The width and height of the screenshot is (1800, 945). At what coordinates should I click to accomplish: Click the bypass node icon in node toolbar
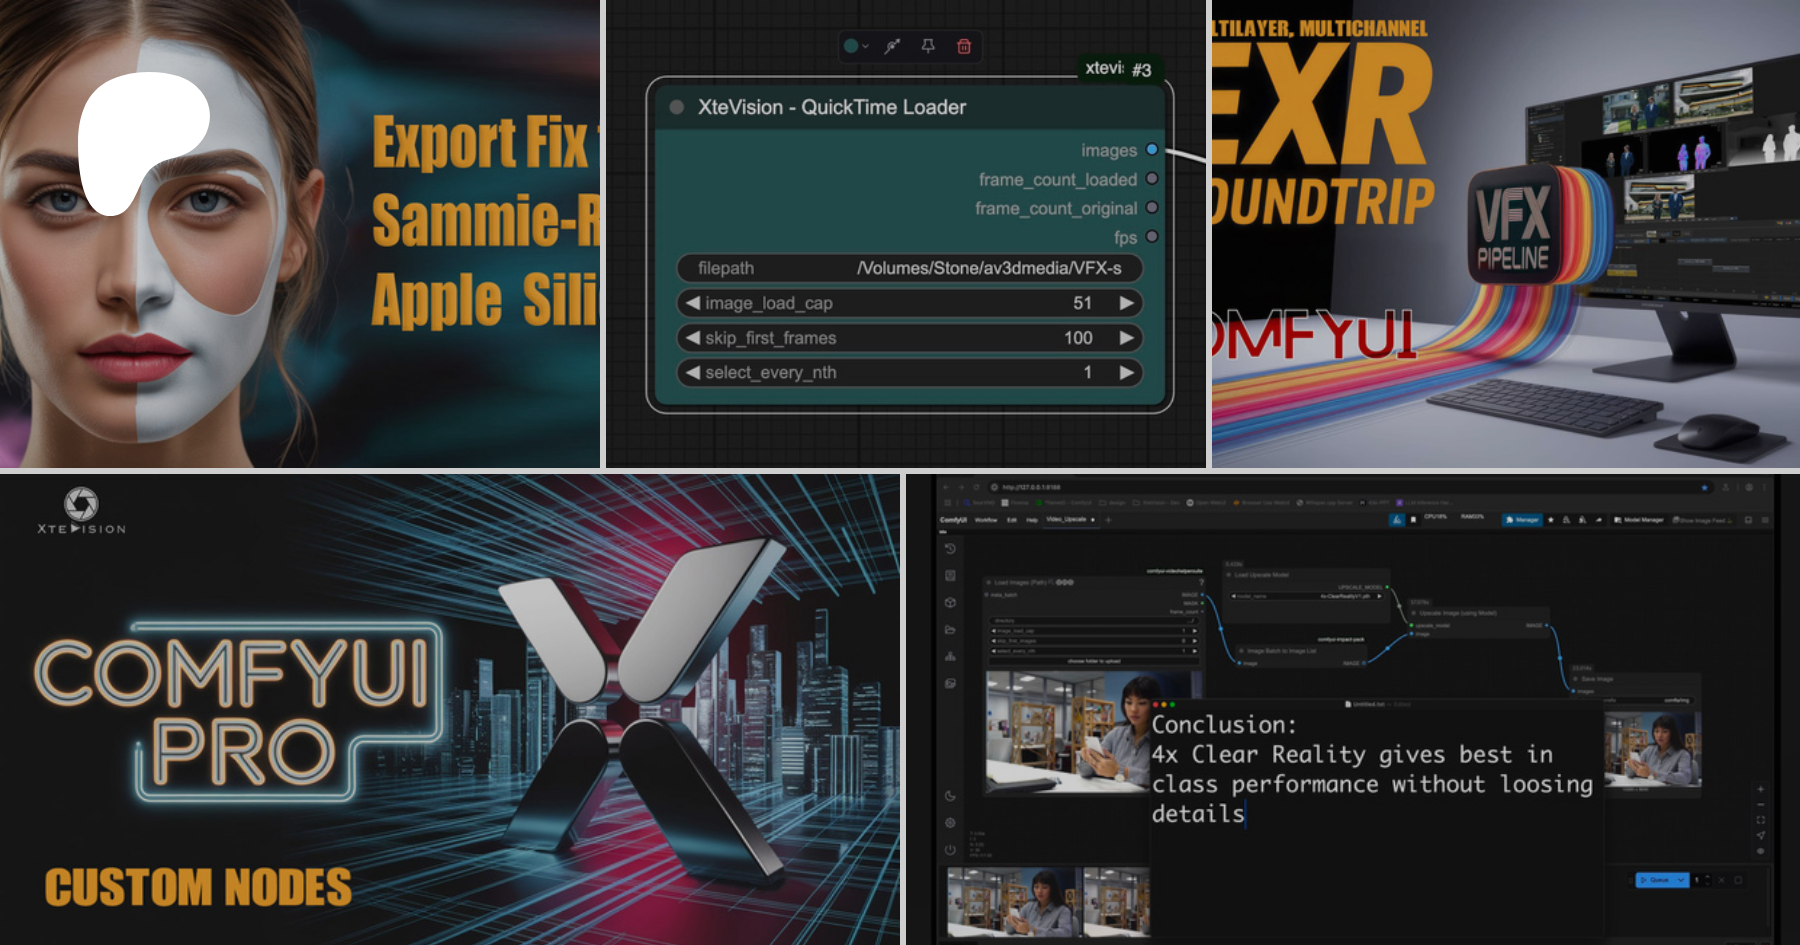[x=892, y=46]
